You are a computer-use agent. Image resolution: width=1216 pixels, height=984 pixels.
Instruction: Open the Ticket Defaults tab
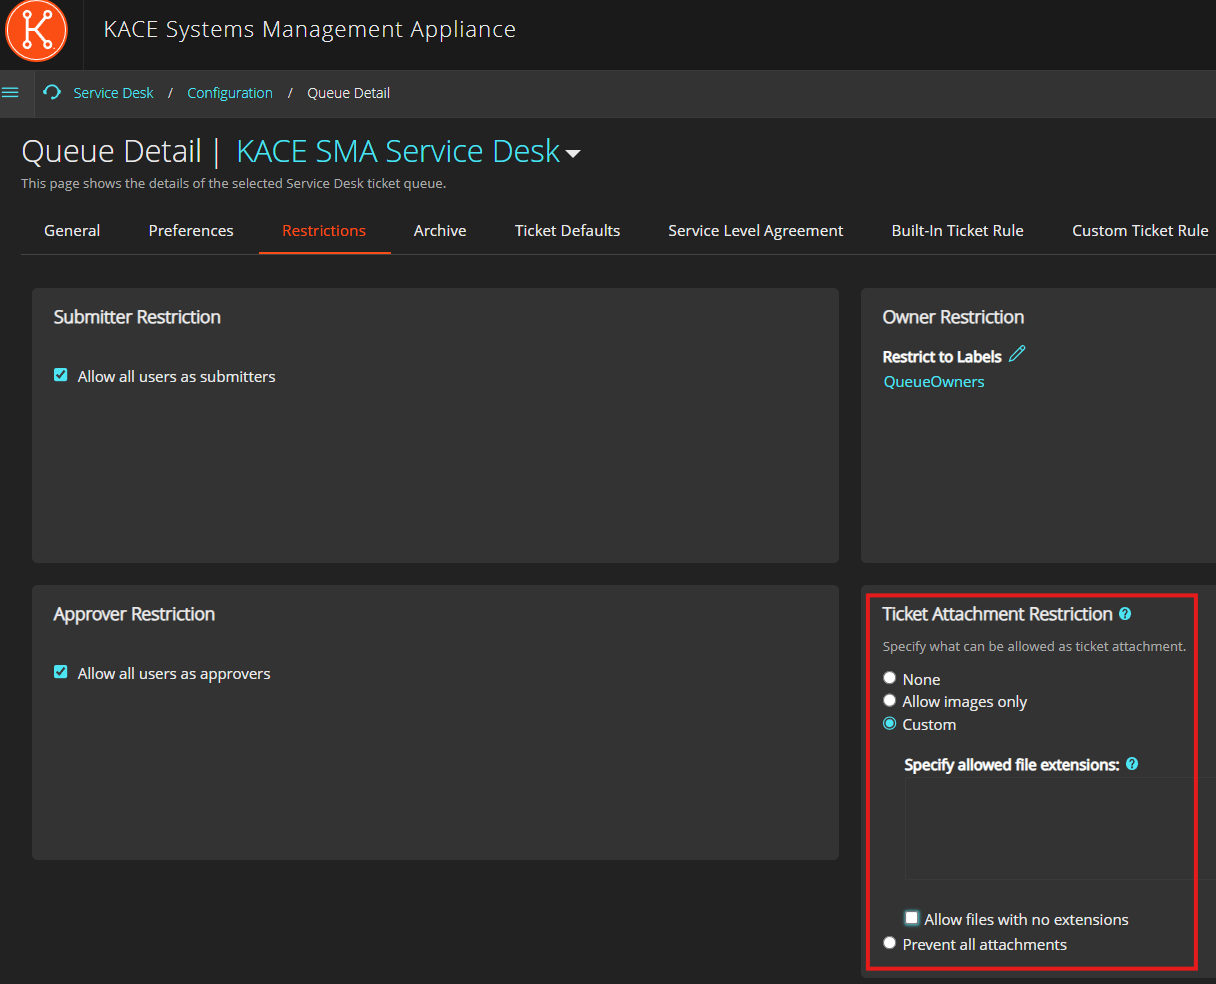(x=567, y=231)
